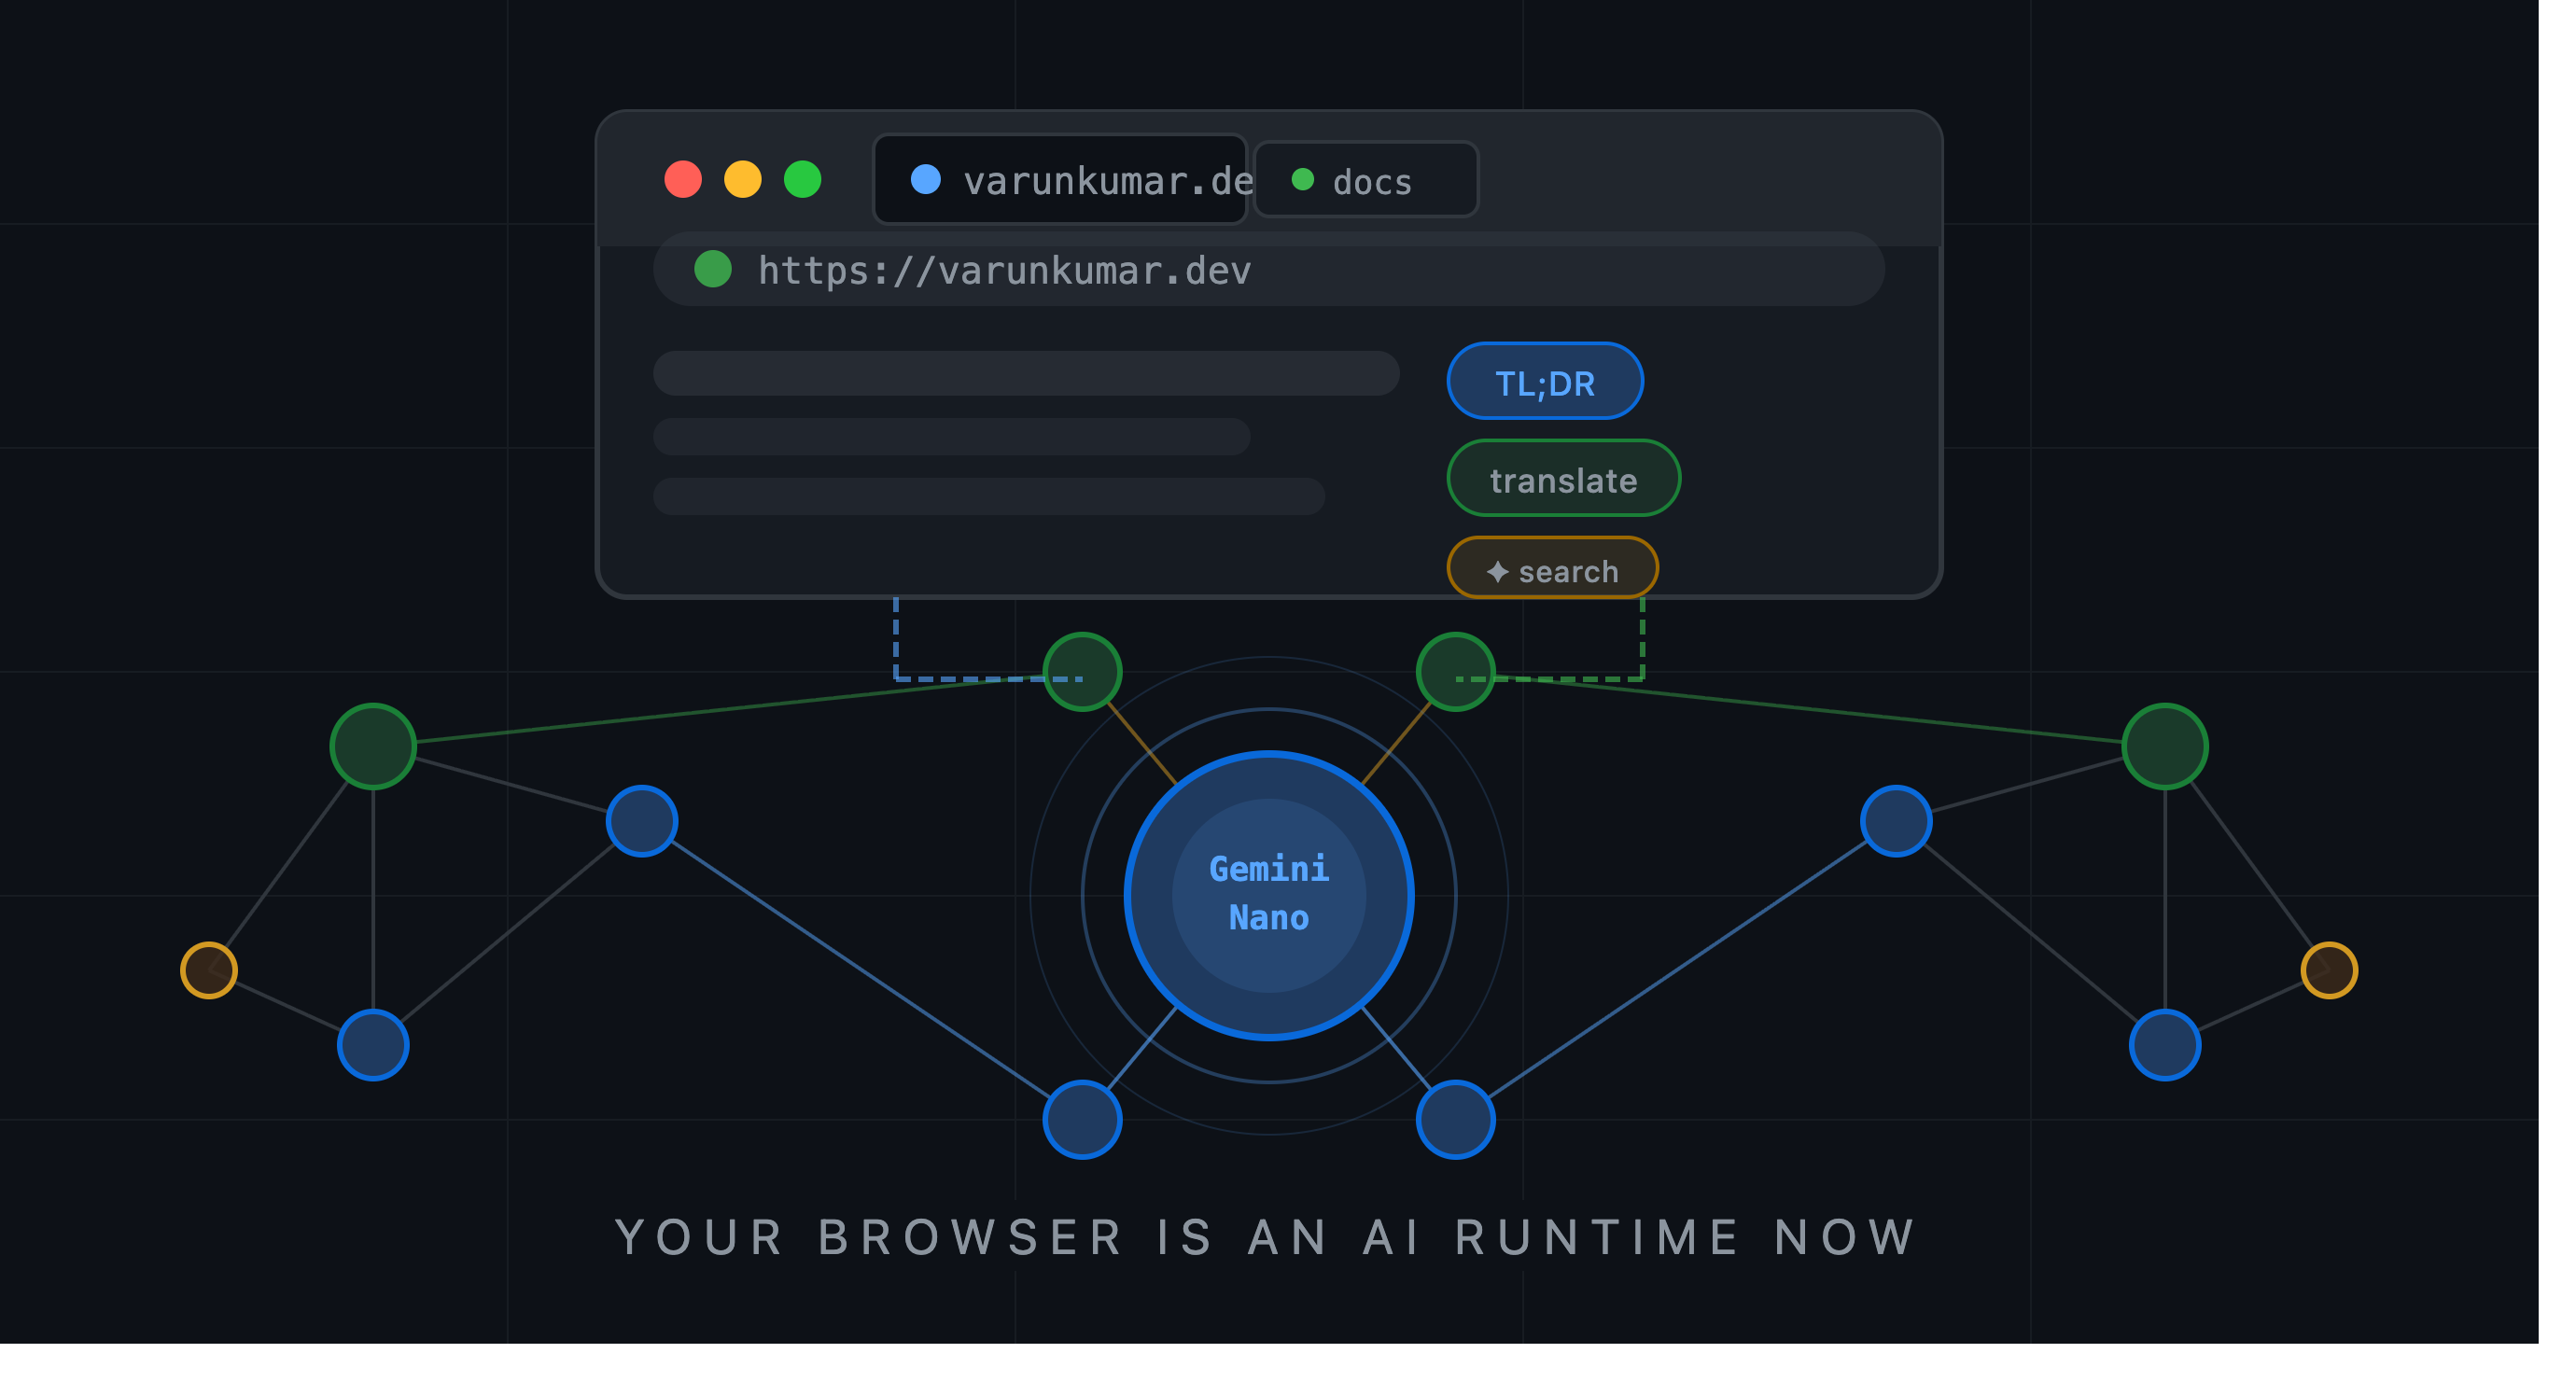Click the TL;DR pill button
This screenshot has width=2576, height=1381.
(x=1545, y=381)
